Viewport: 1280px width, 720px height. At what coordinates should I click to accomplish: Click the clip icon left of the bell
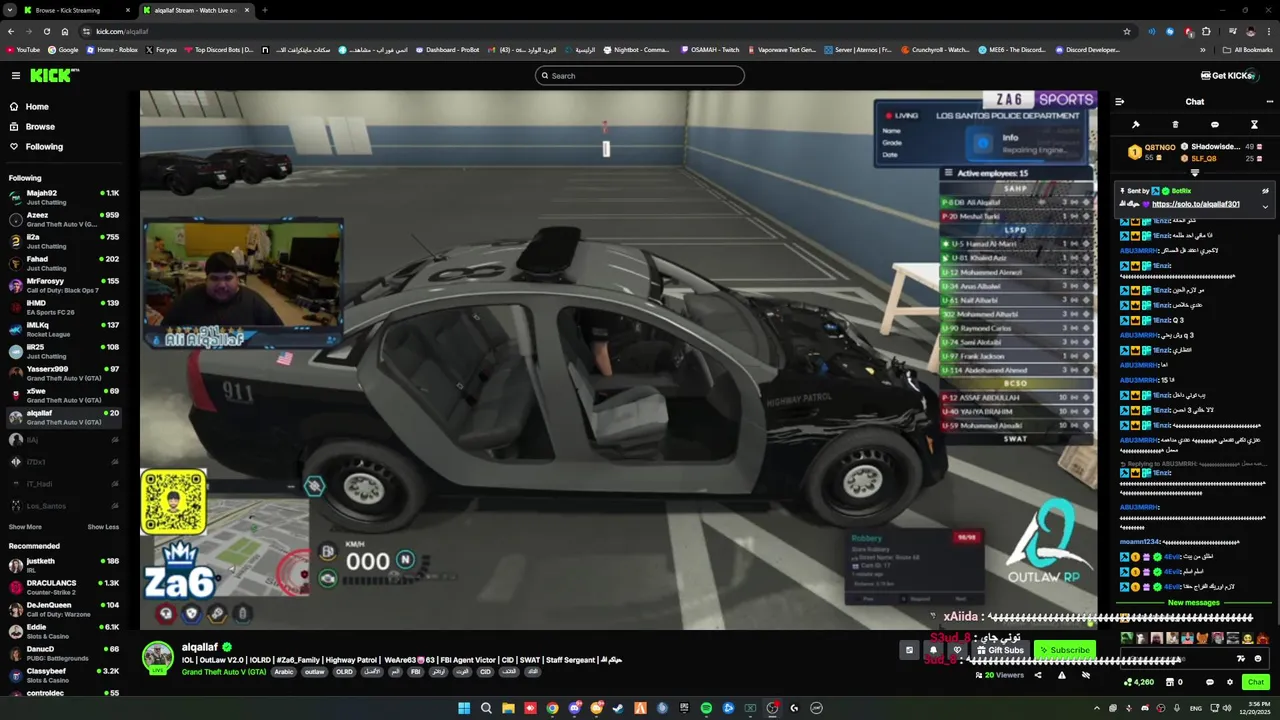coord(909,650)
